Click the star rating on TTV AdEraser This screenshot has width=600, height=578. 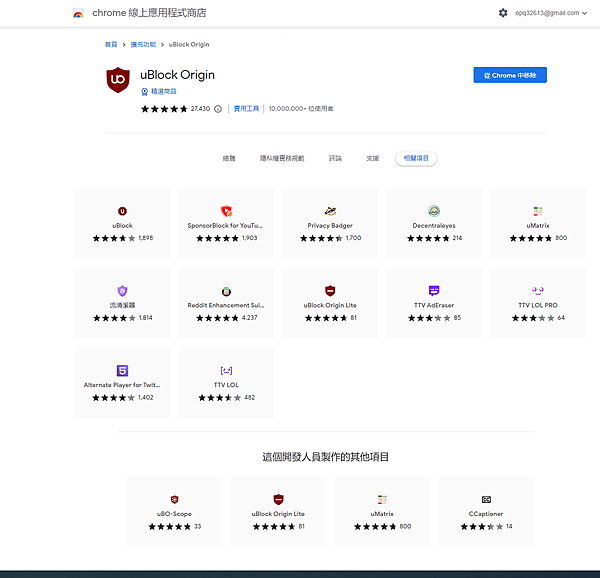coord(429,318)
